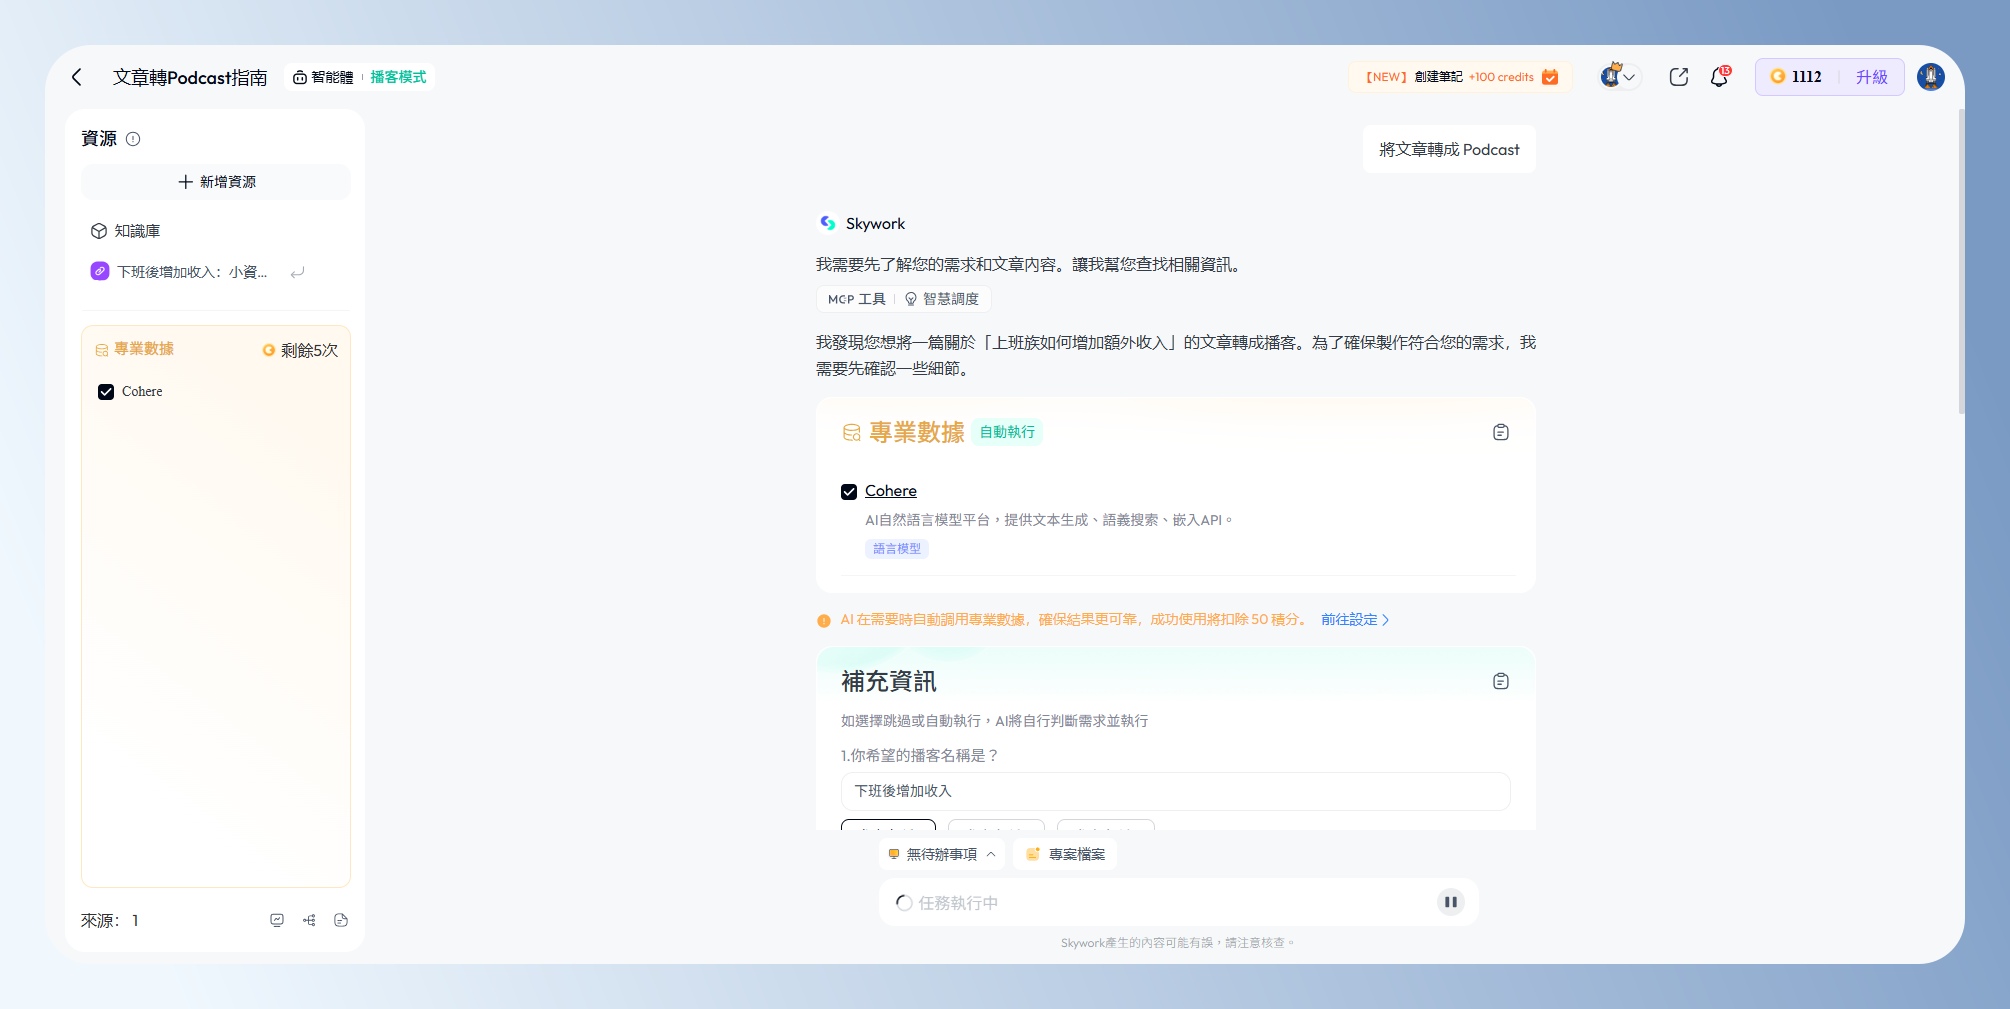Click the 知識庫 label
Viewport: 2010px width, 1009px height.
pos(137,231)
